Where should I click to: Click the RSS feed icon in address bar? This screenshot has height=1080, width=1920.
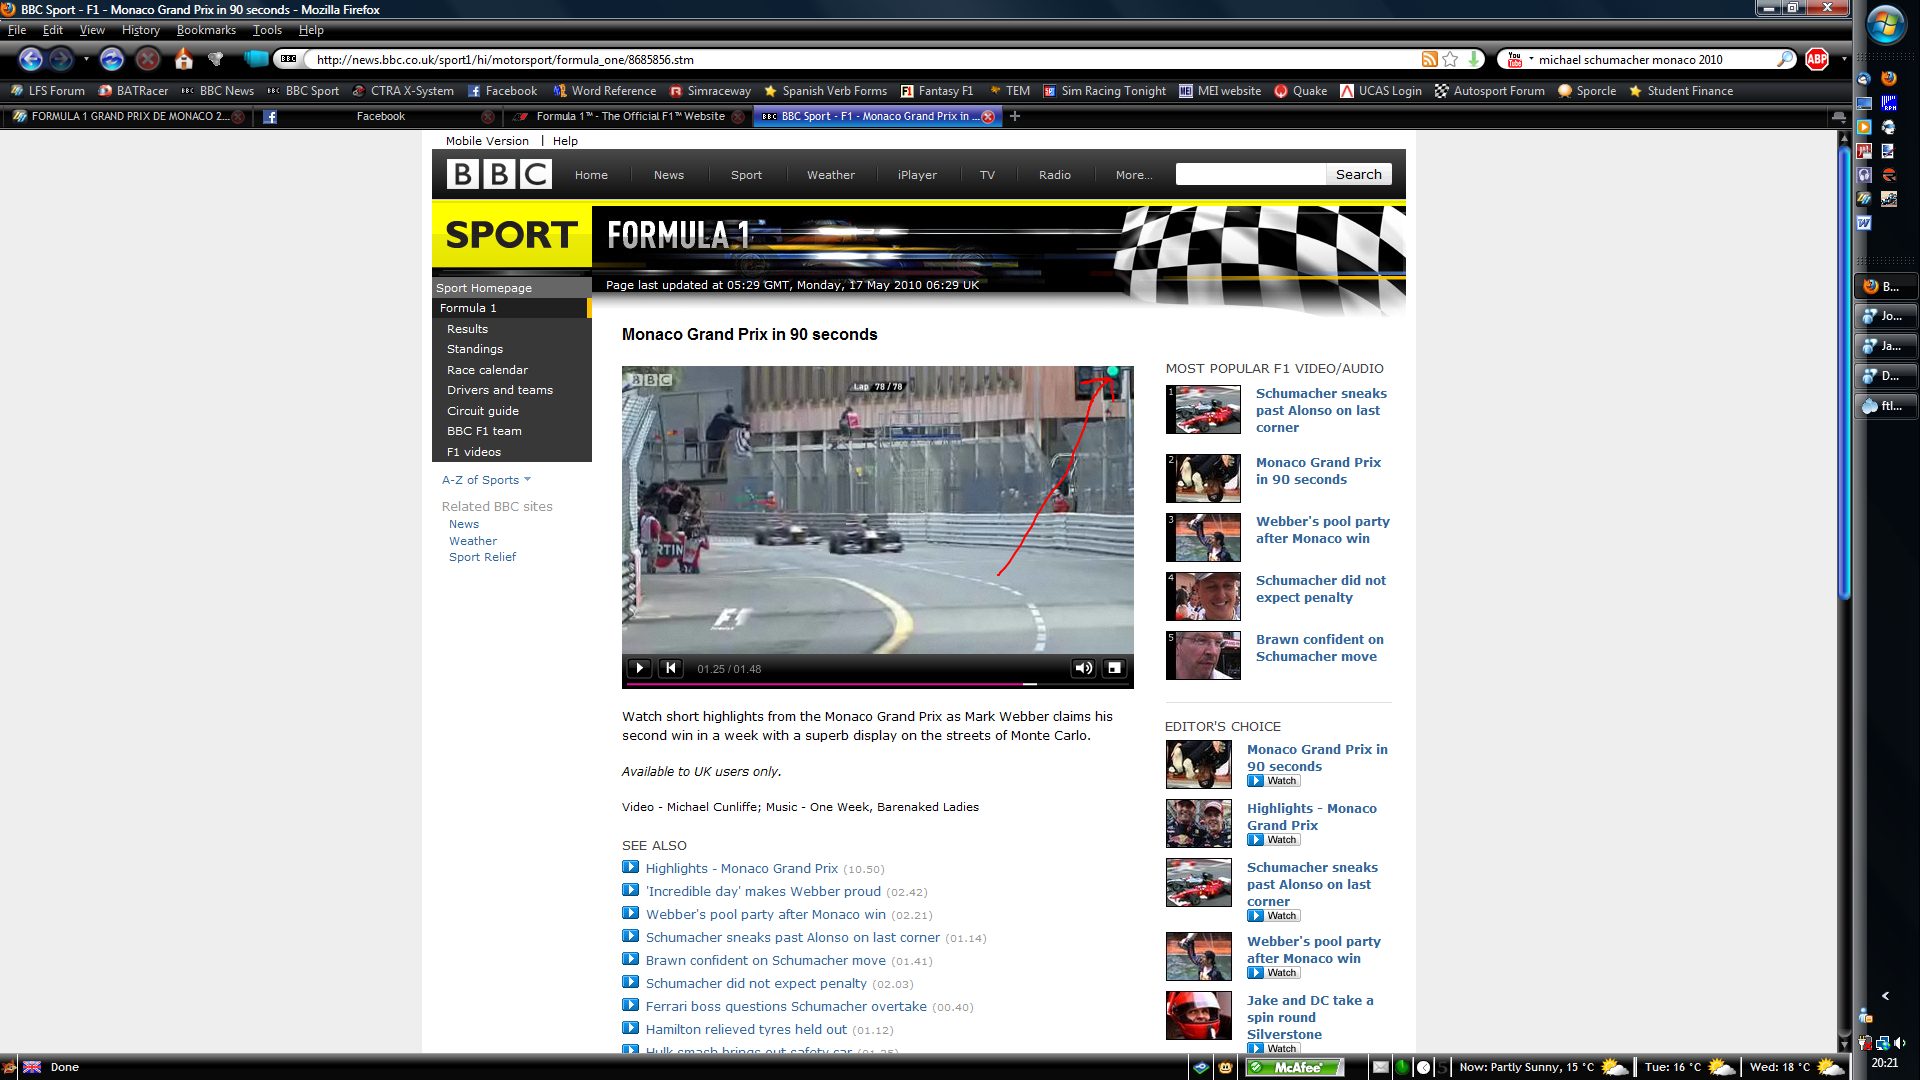(x=1429, y=60)
